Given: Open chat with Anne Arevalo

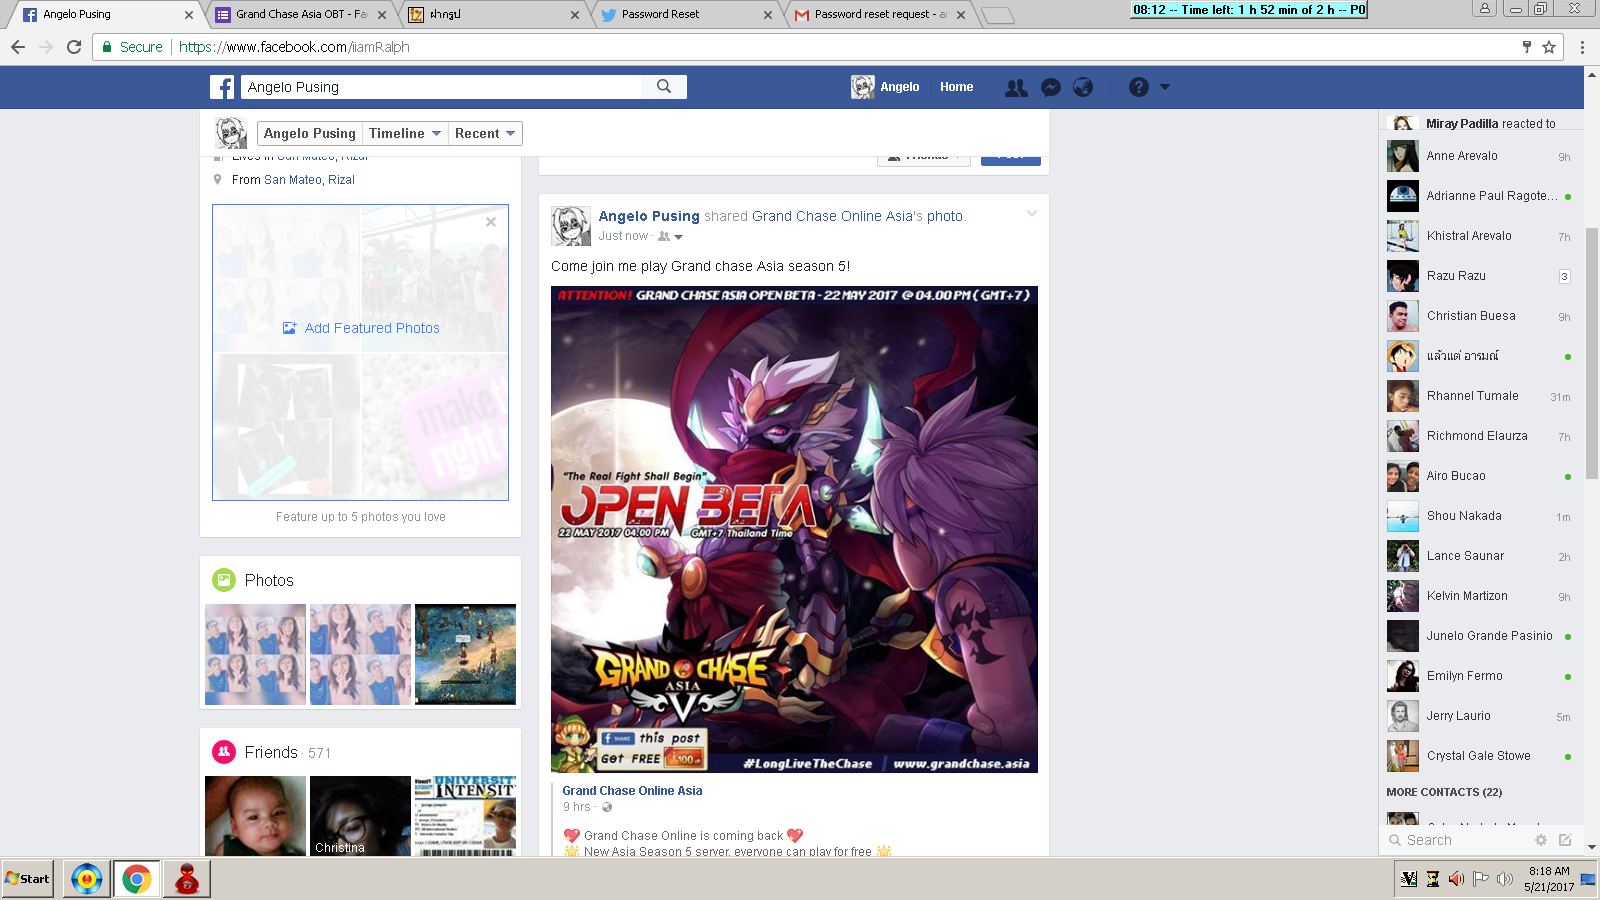Looking at the screenshot, I should point(1480,156).
